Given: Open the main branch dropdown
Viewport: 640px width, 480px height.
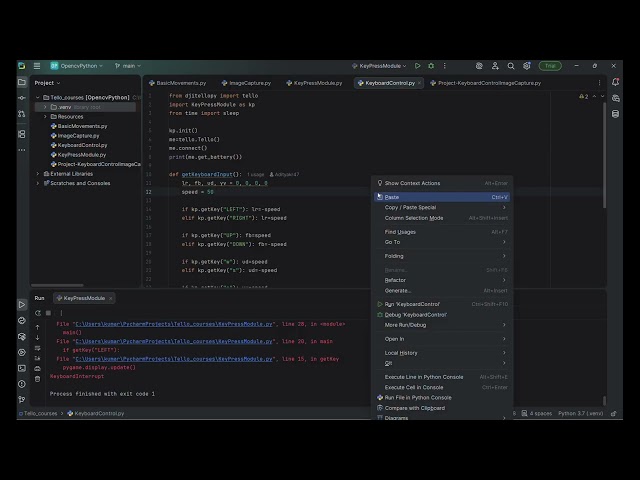Looking at the screenshot, I should point(128,66).
